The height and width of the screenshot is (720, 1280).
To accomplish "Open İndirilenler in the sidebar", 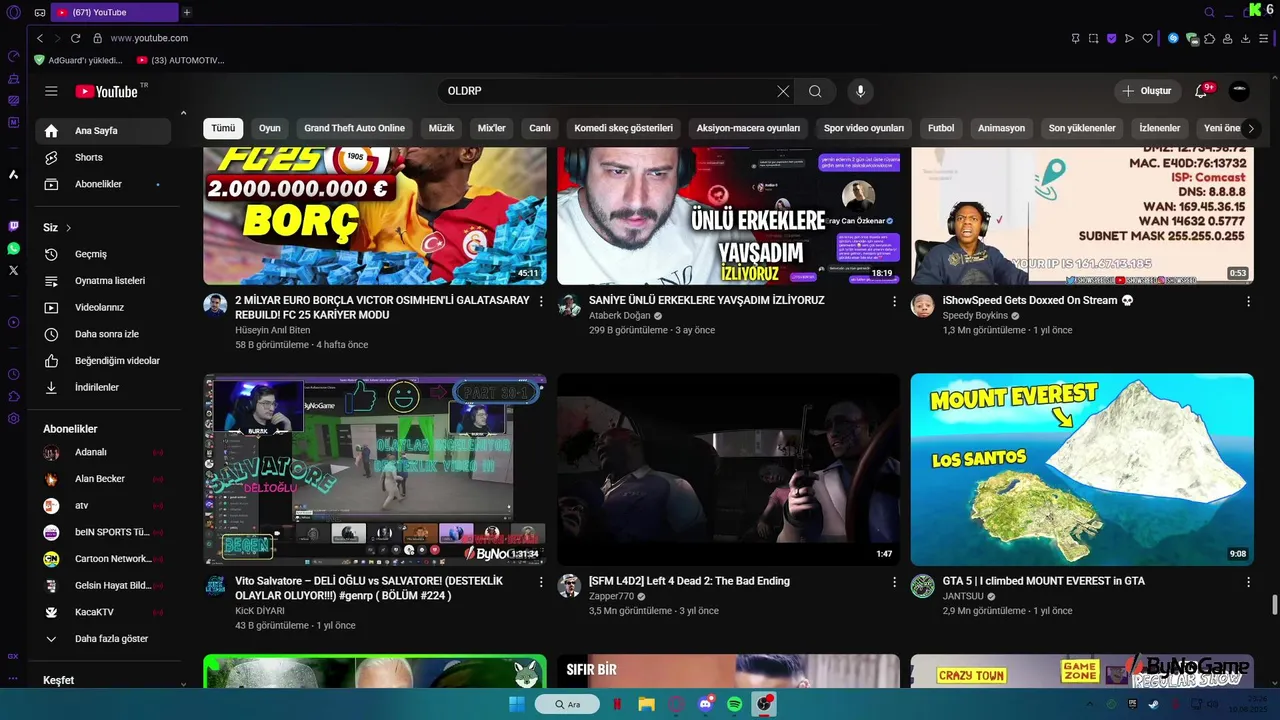I will click(103, 387).
